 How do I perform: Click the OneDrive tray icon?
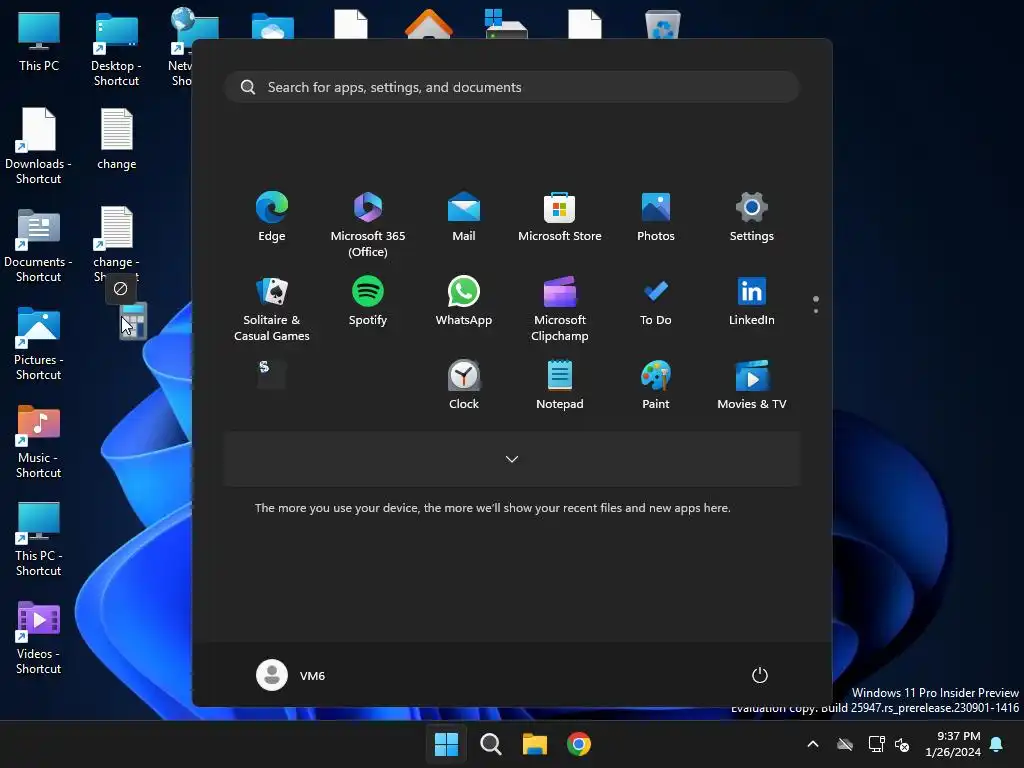[x=845, y=744]
